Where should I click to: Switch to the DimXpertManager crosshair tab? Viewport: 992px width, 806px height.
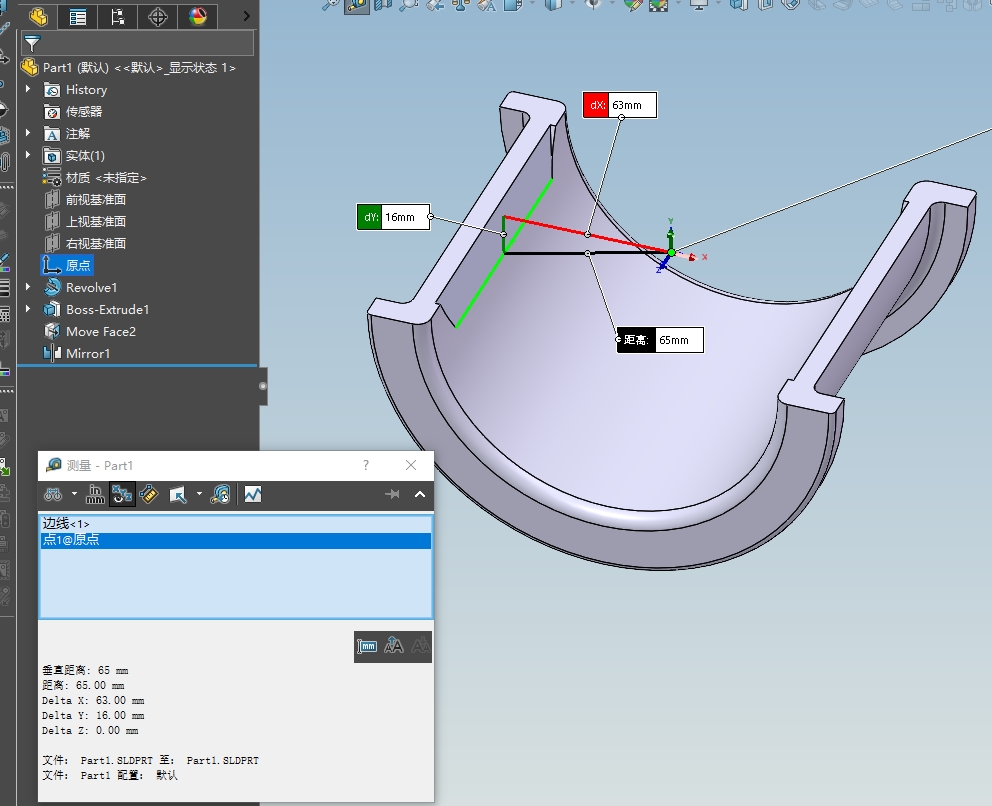point(158,16)
